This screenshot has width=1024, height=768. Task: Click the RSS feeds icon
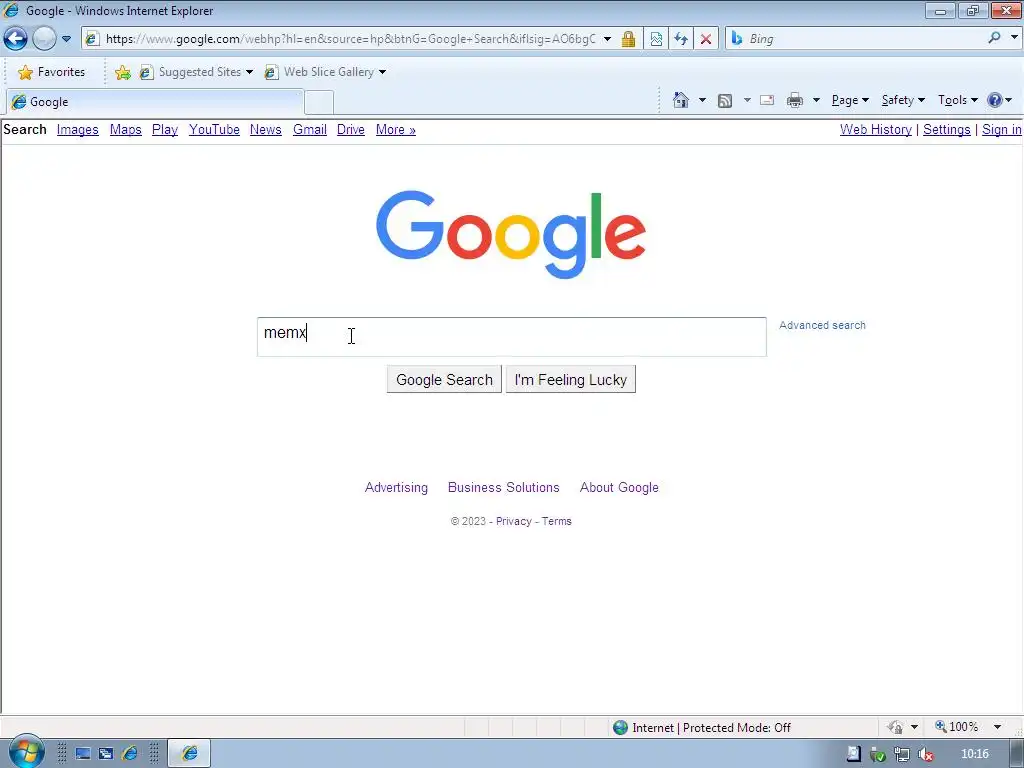coord(725,101)
